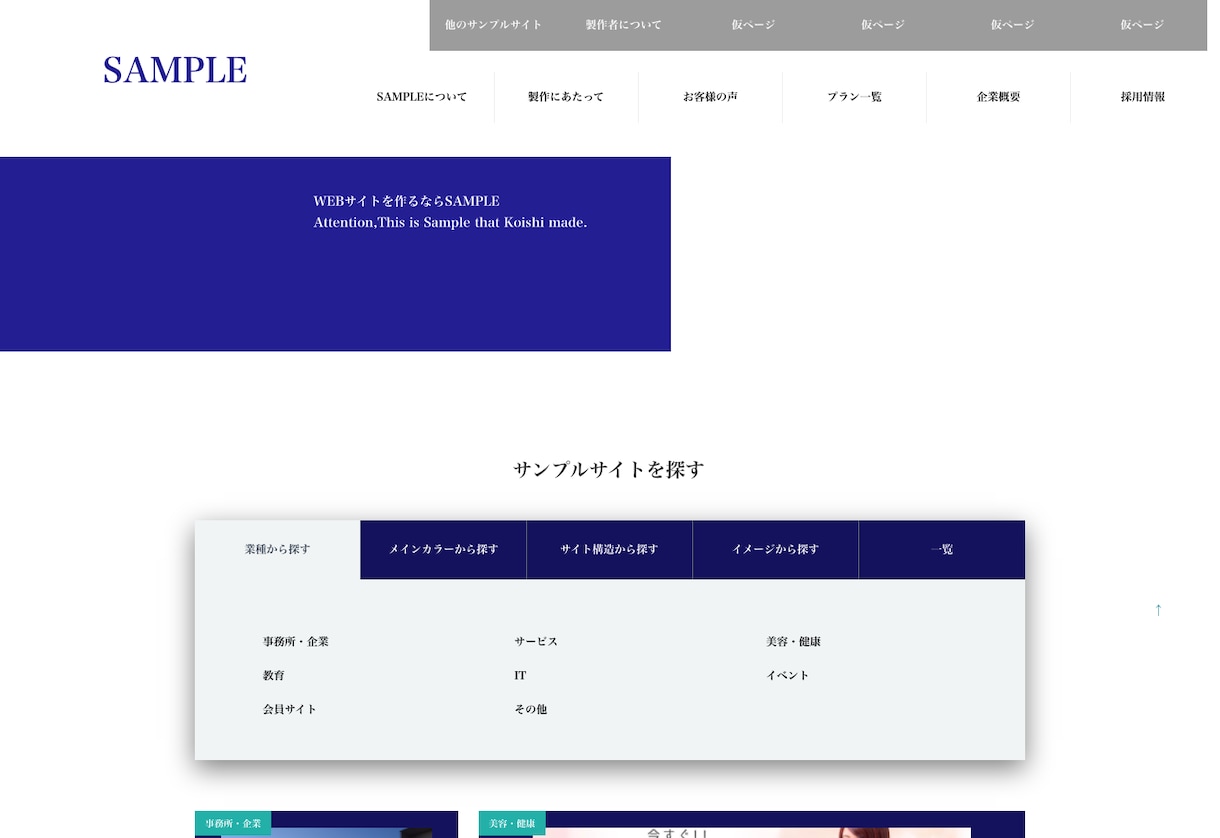Open the card tagged 美容・健康

coord(752,825)
